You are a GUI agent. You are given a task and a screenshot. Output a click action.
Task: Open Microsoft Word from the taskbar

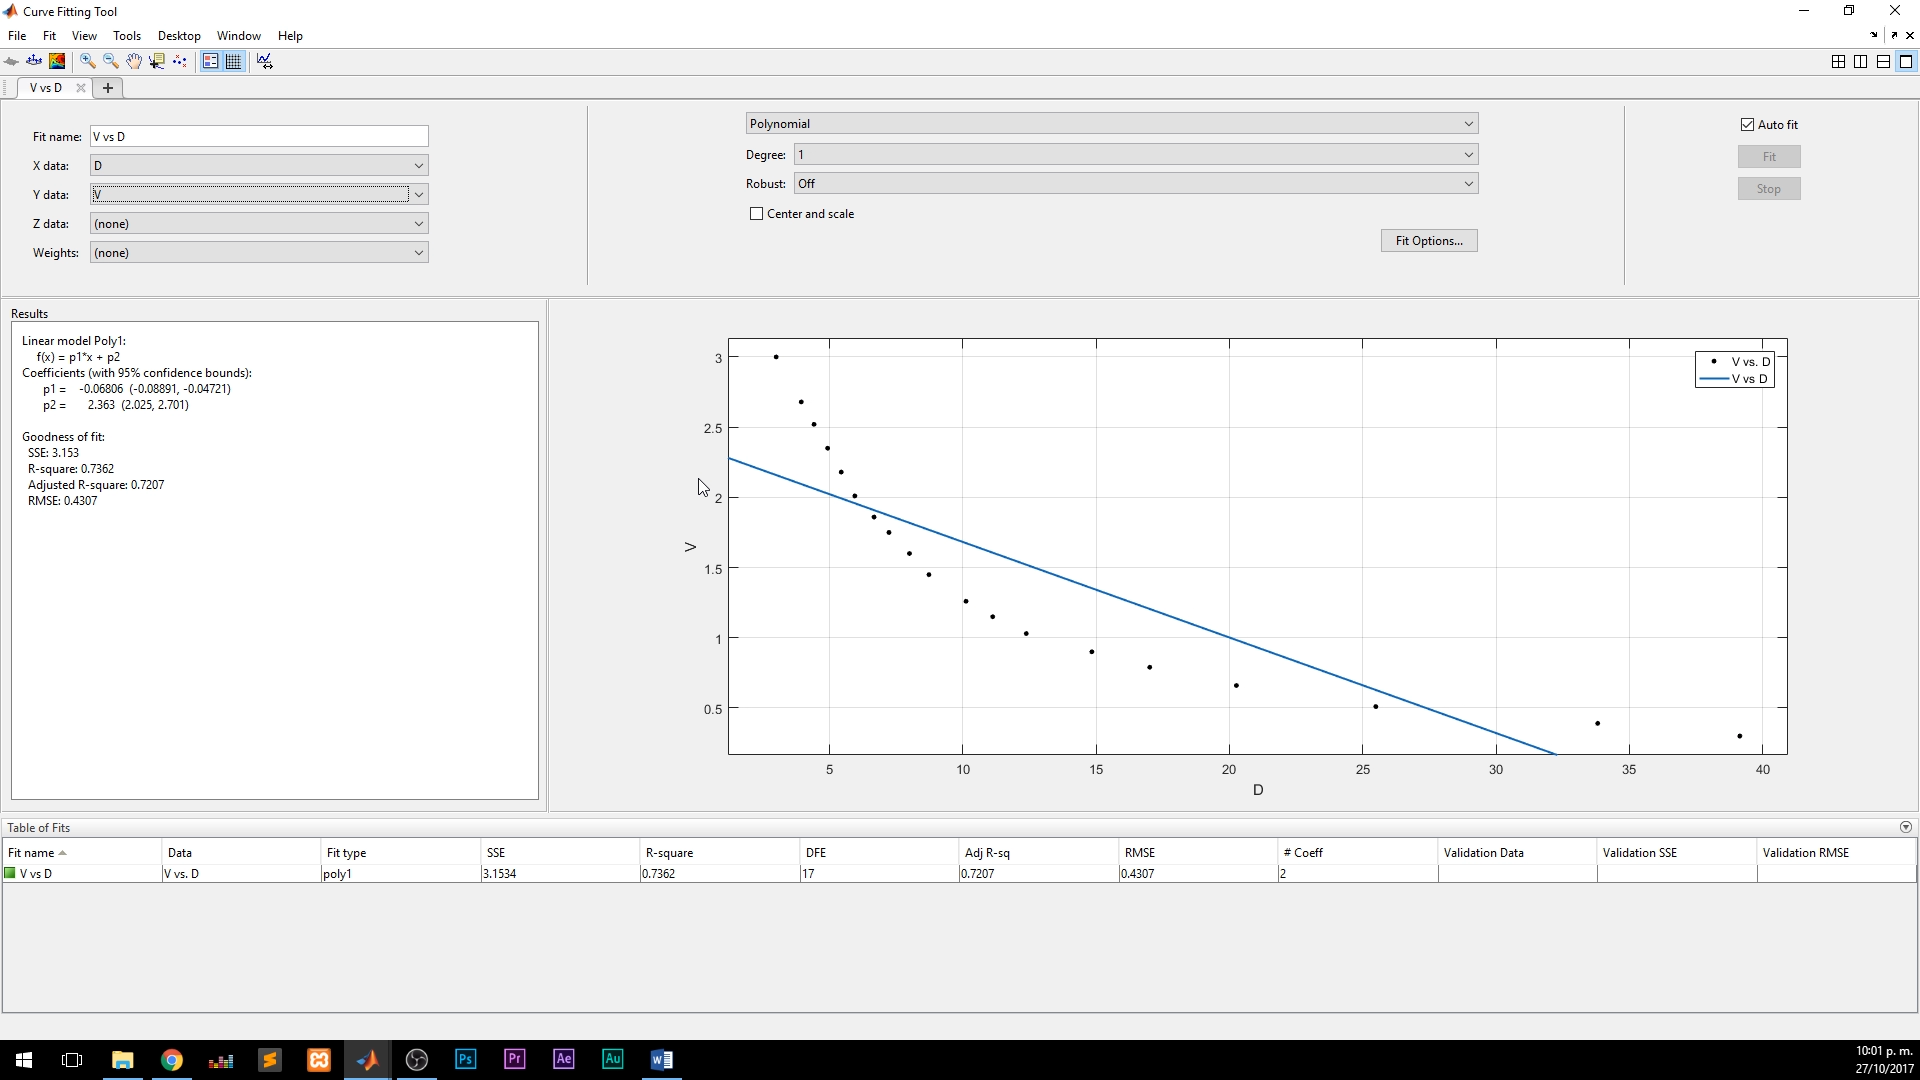661,1060
